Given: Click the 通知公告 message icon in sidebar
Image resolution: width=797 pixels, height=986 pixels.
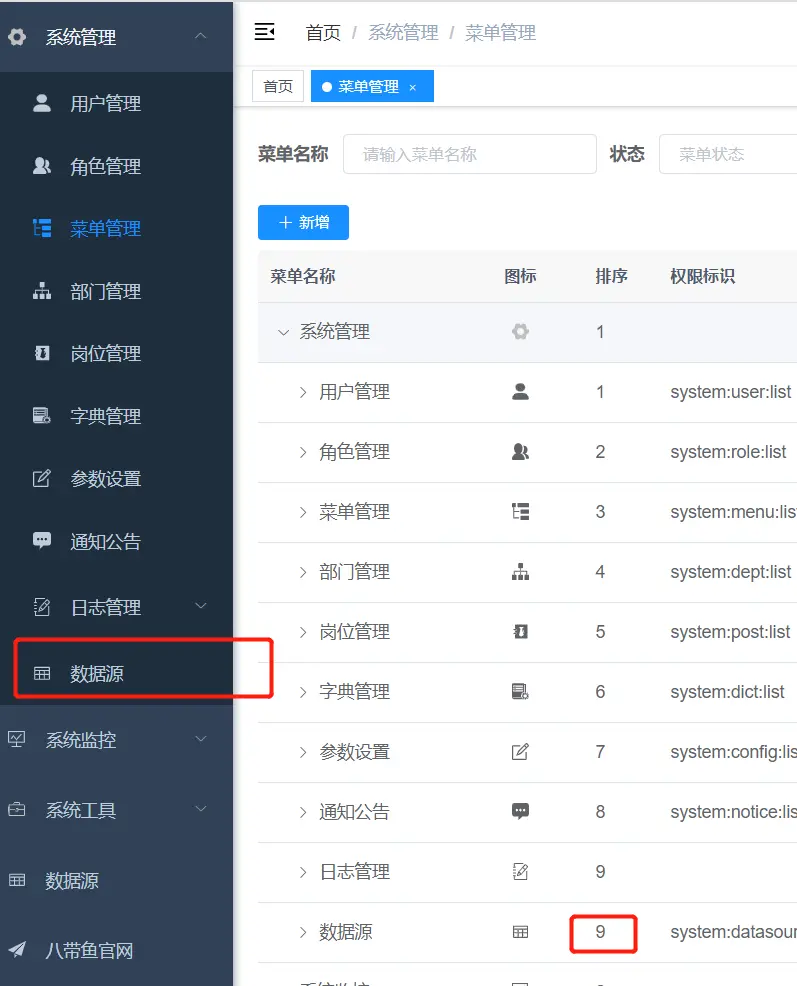Looking at the screenshot, I should [42, 541].
